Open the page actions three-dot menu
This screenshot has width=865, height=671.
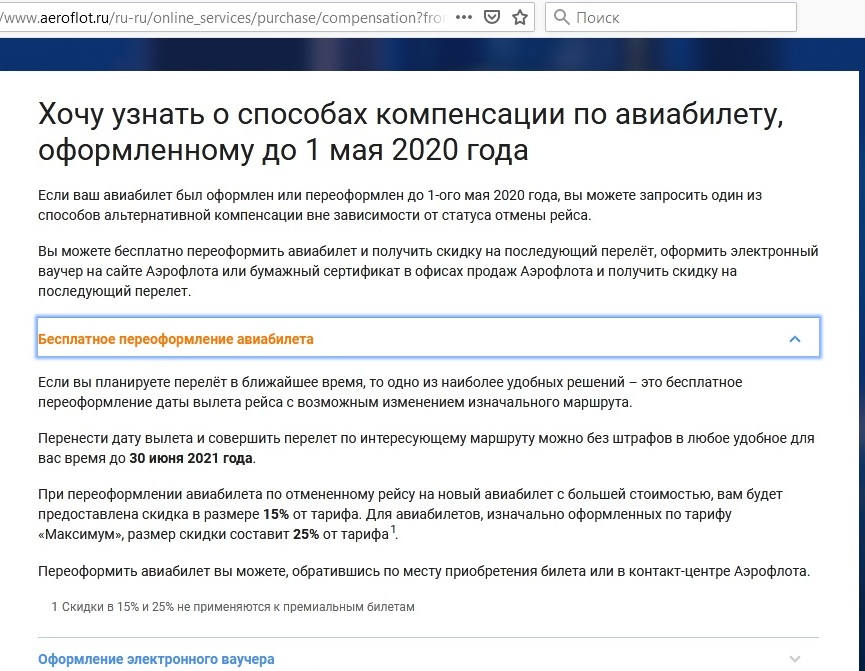(x=464, y=17)
